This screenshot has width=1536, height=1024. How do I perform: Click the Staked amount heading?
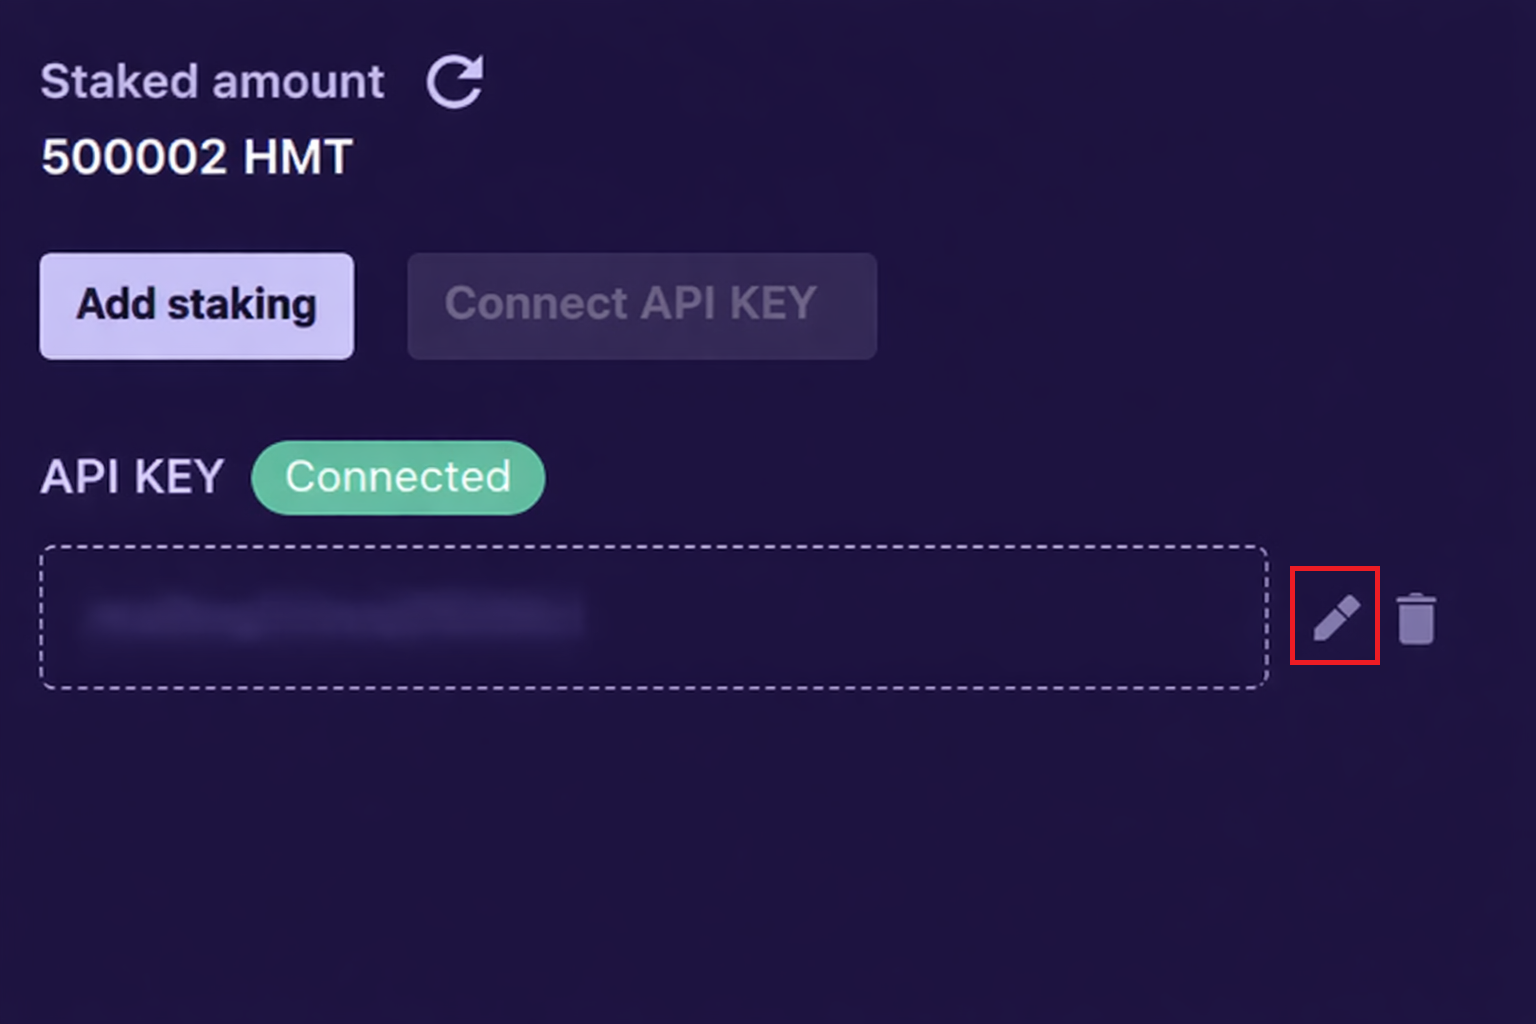[x=212, y=82]
